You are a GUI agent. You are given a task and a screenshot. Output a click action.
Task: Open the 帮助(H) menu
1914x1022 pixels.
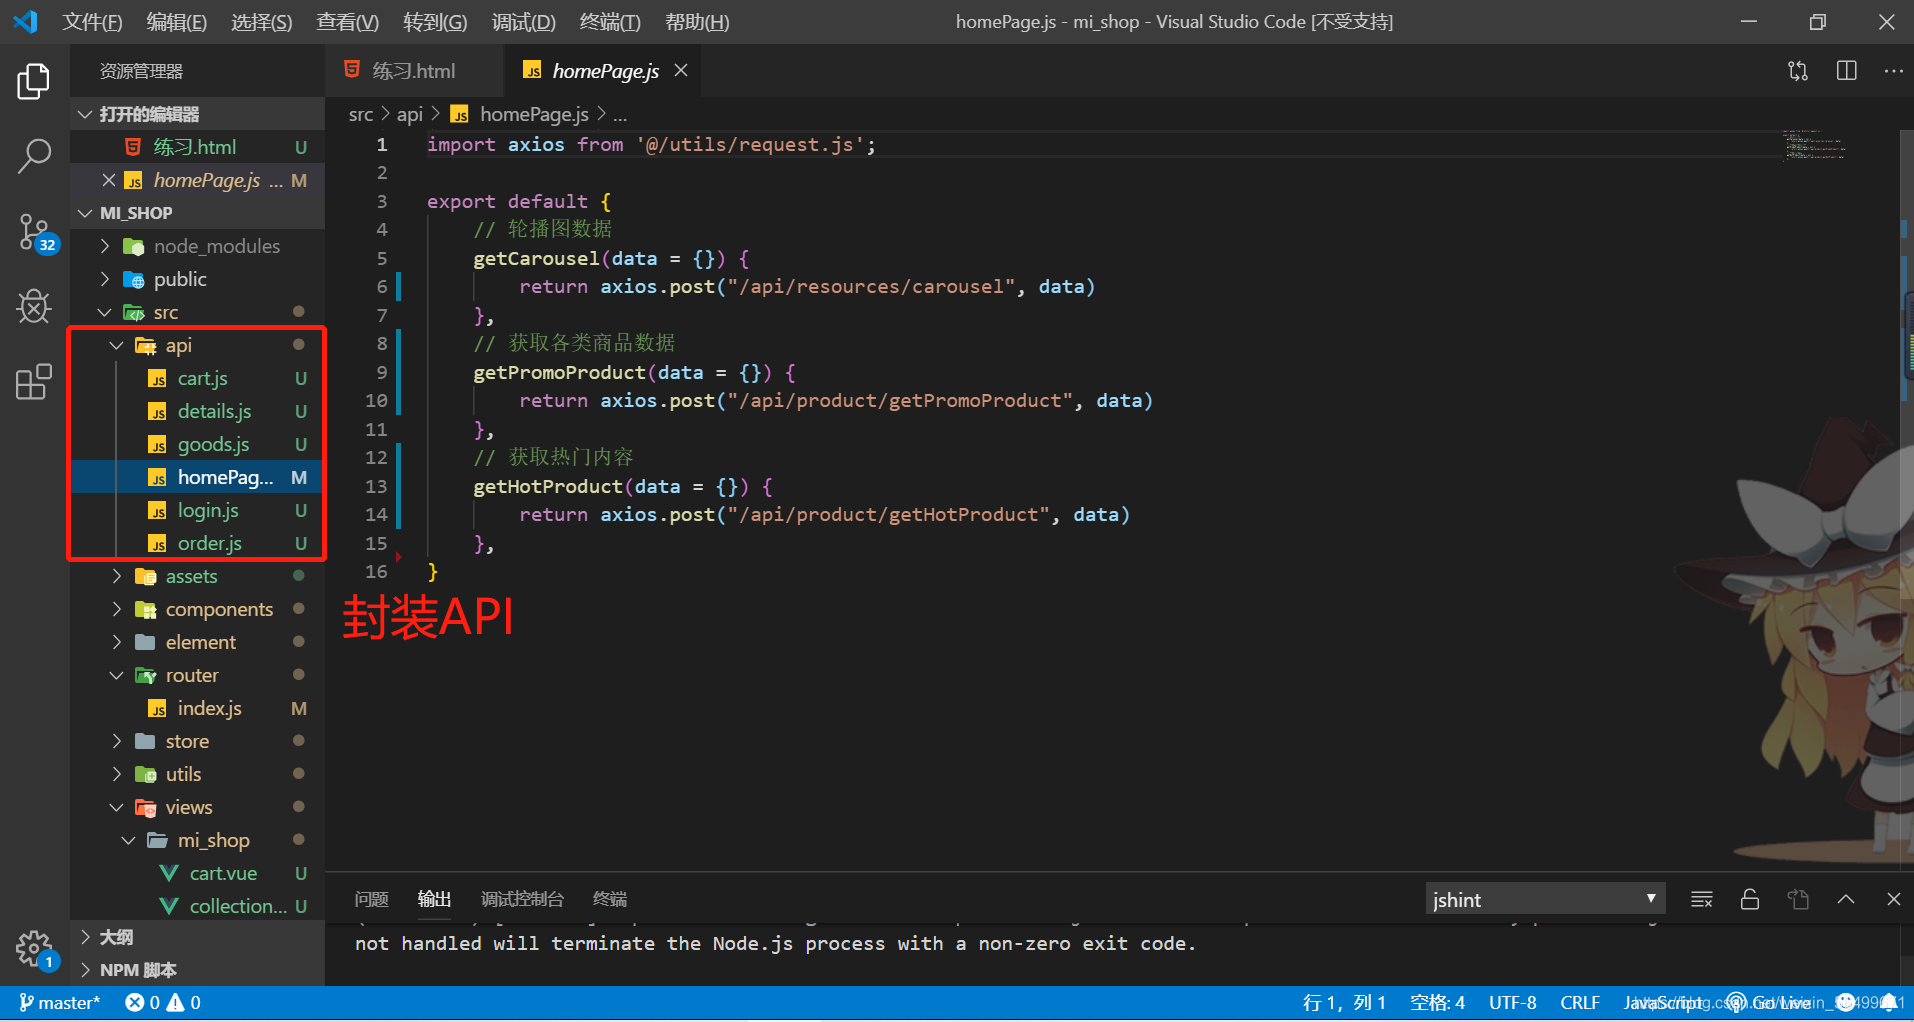coord(697,22)
